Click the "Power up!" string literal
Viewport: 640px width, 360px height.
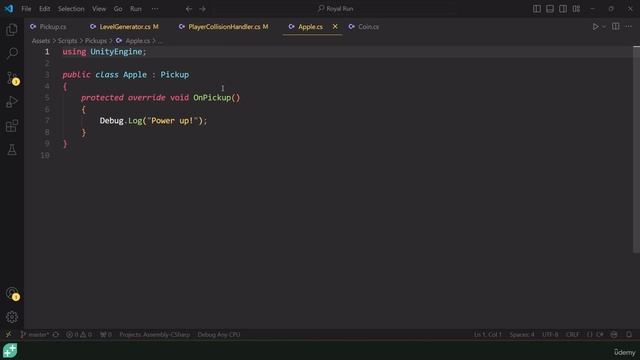172,121
